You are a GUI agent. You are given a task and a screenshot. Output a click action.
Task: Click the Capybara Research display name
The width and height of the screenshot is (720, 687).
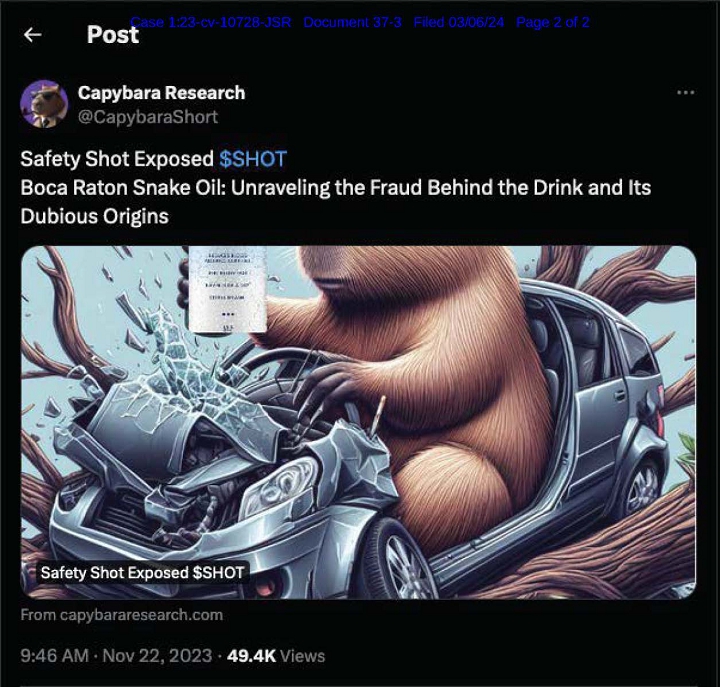tap(161, 93)
